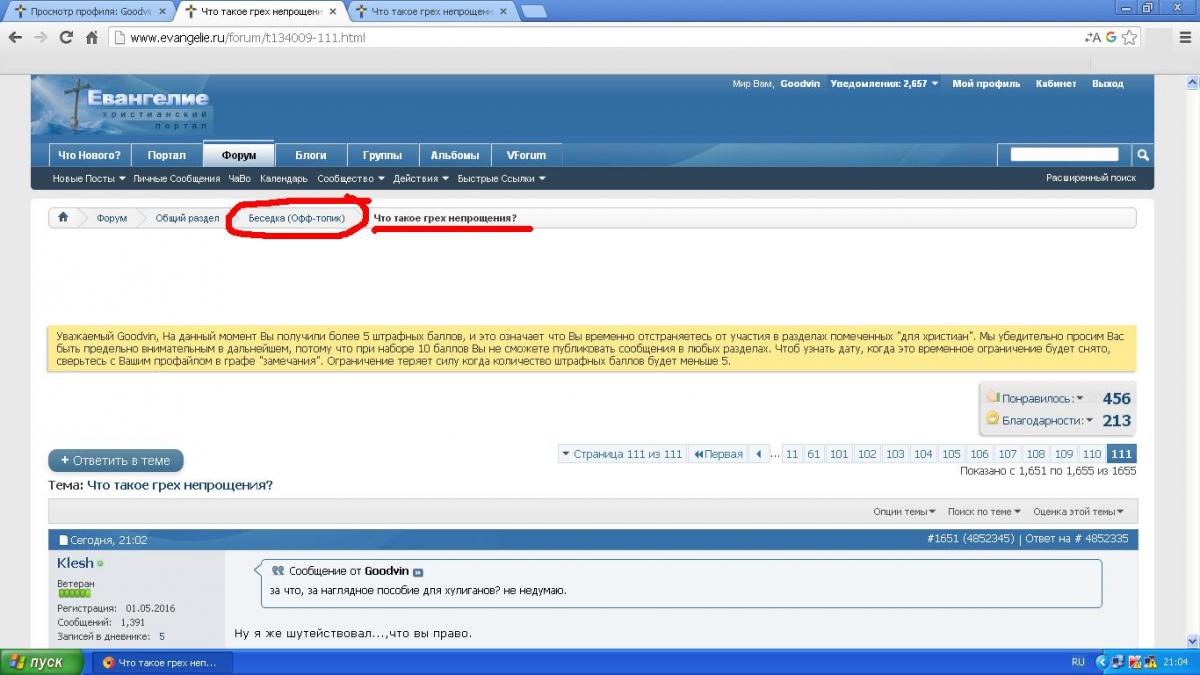
Task: Open the Что Нового? tab
Action: [89, 155]
